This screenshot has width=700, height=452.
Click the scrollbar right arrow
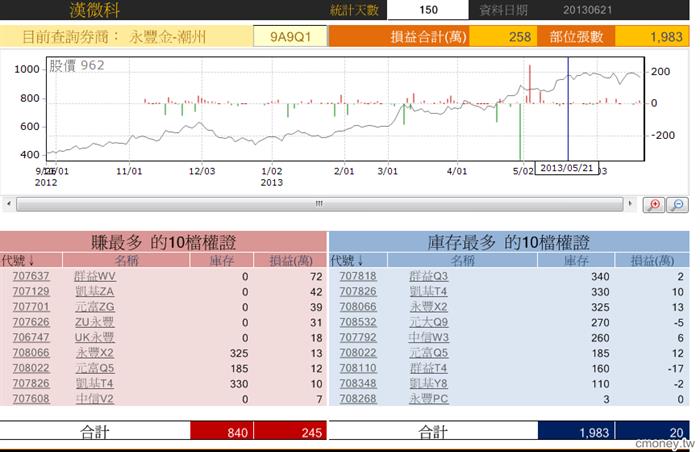click(630, 204)
